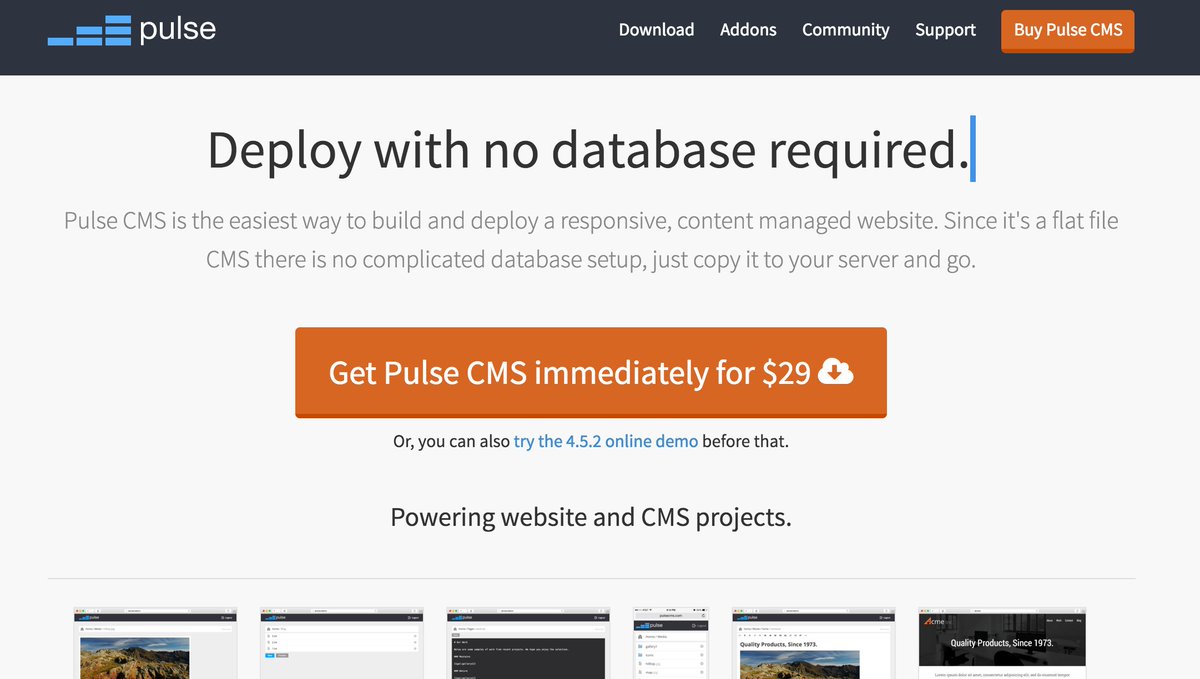
Task: Click the Pulse CMS description paragraph
Action: point(591,240)
